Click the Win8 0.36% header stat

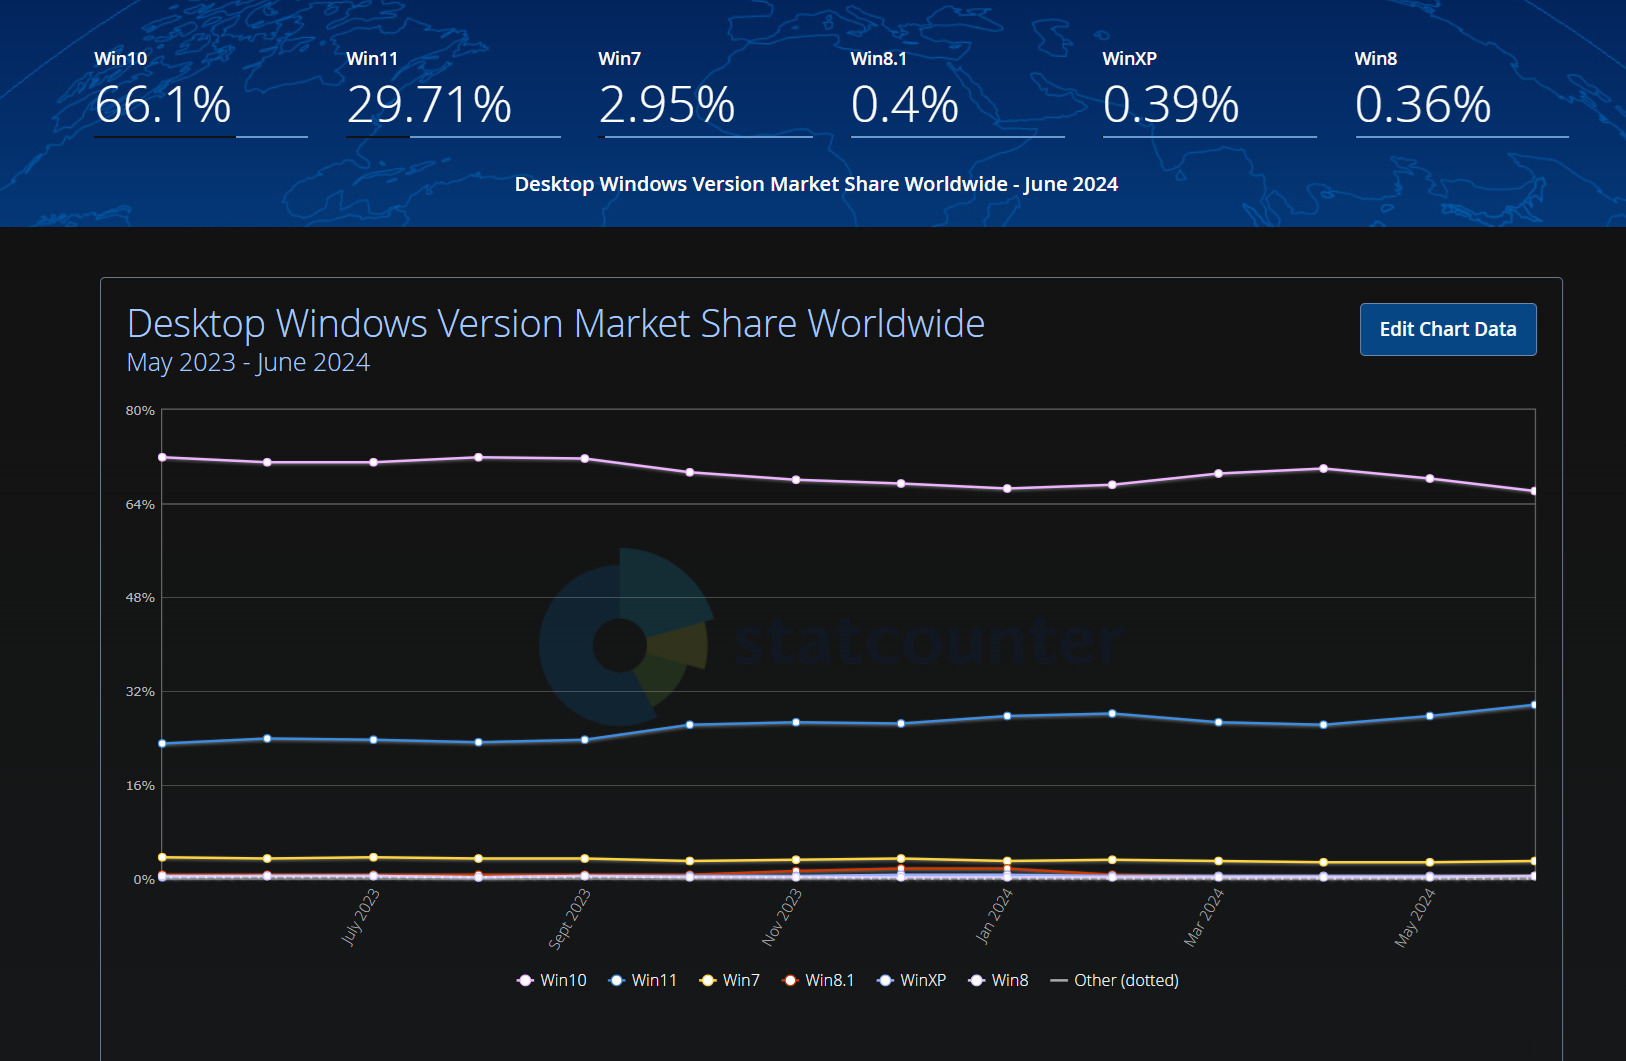1423,104
